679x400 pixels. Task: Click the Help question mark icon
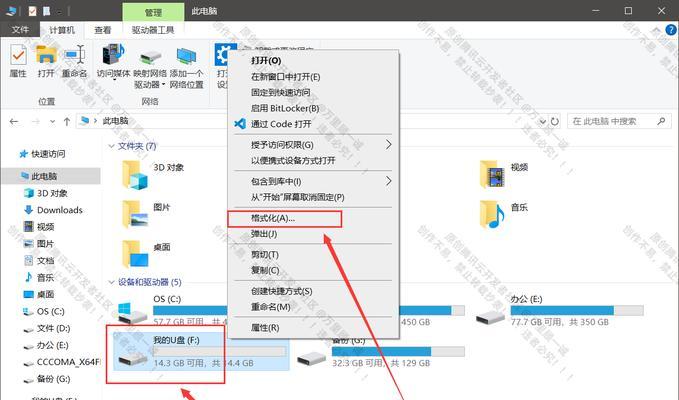pos(671,30)
